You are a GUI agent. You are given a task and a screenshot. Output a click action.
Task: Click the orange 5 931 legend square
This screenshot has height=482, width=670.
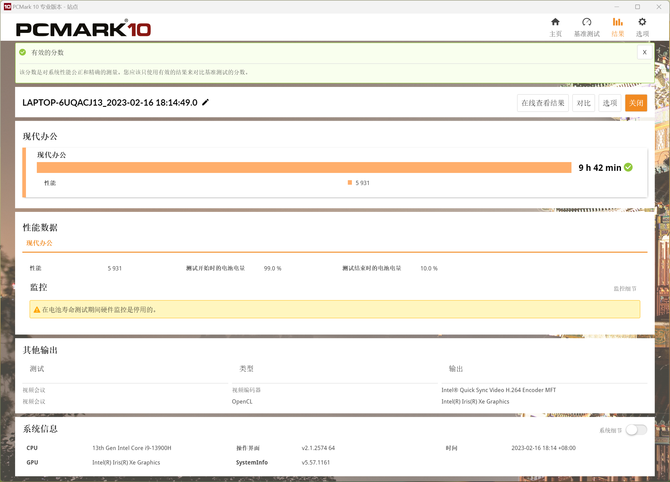pyautogui.click(x=350, y=182)
